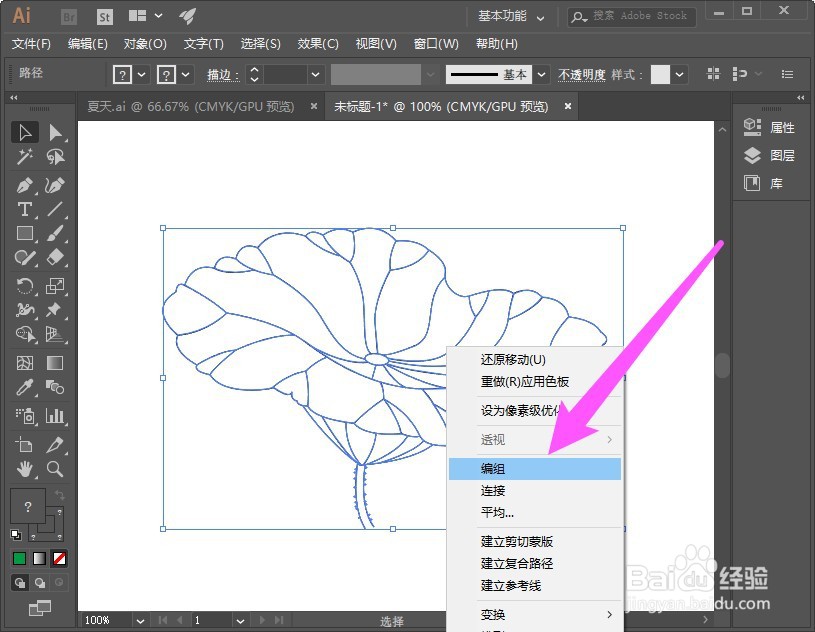
Task: Select the Perspective Grid tool
Action: tap(55, 334)
